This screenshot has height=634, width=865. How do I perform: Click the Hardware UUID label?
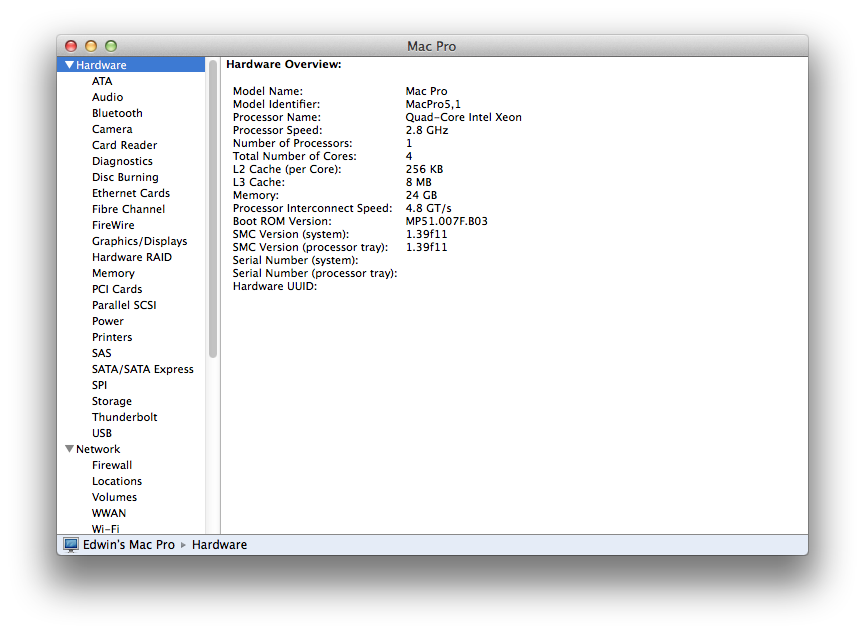point(275,286)
